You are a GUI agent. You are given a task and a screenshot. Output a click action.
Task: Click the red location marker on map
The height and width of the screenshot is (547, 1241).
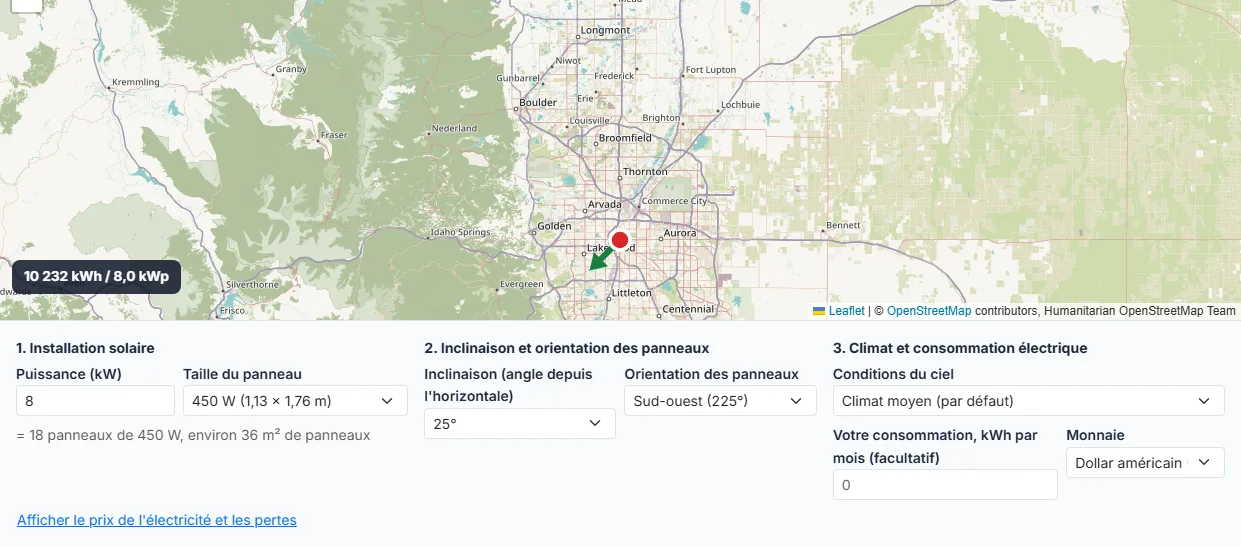point(620,240)
